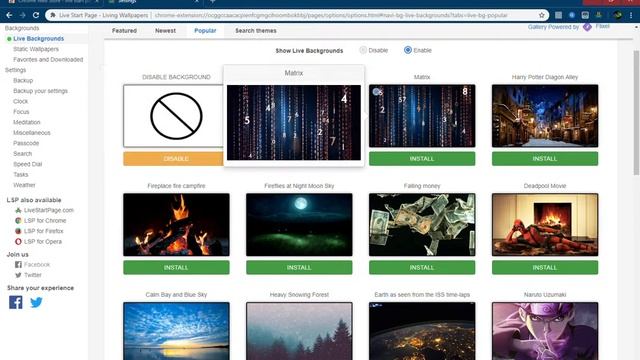Open Focus settings
Image resolution: width=640 pixels, height=360 pixels.
point(21,112)
